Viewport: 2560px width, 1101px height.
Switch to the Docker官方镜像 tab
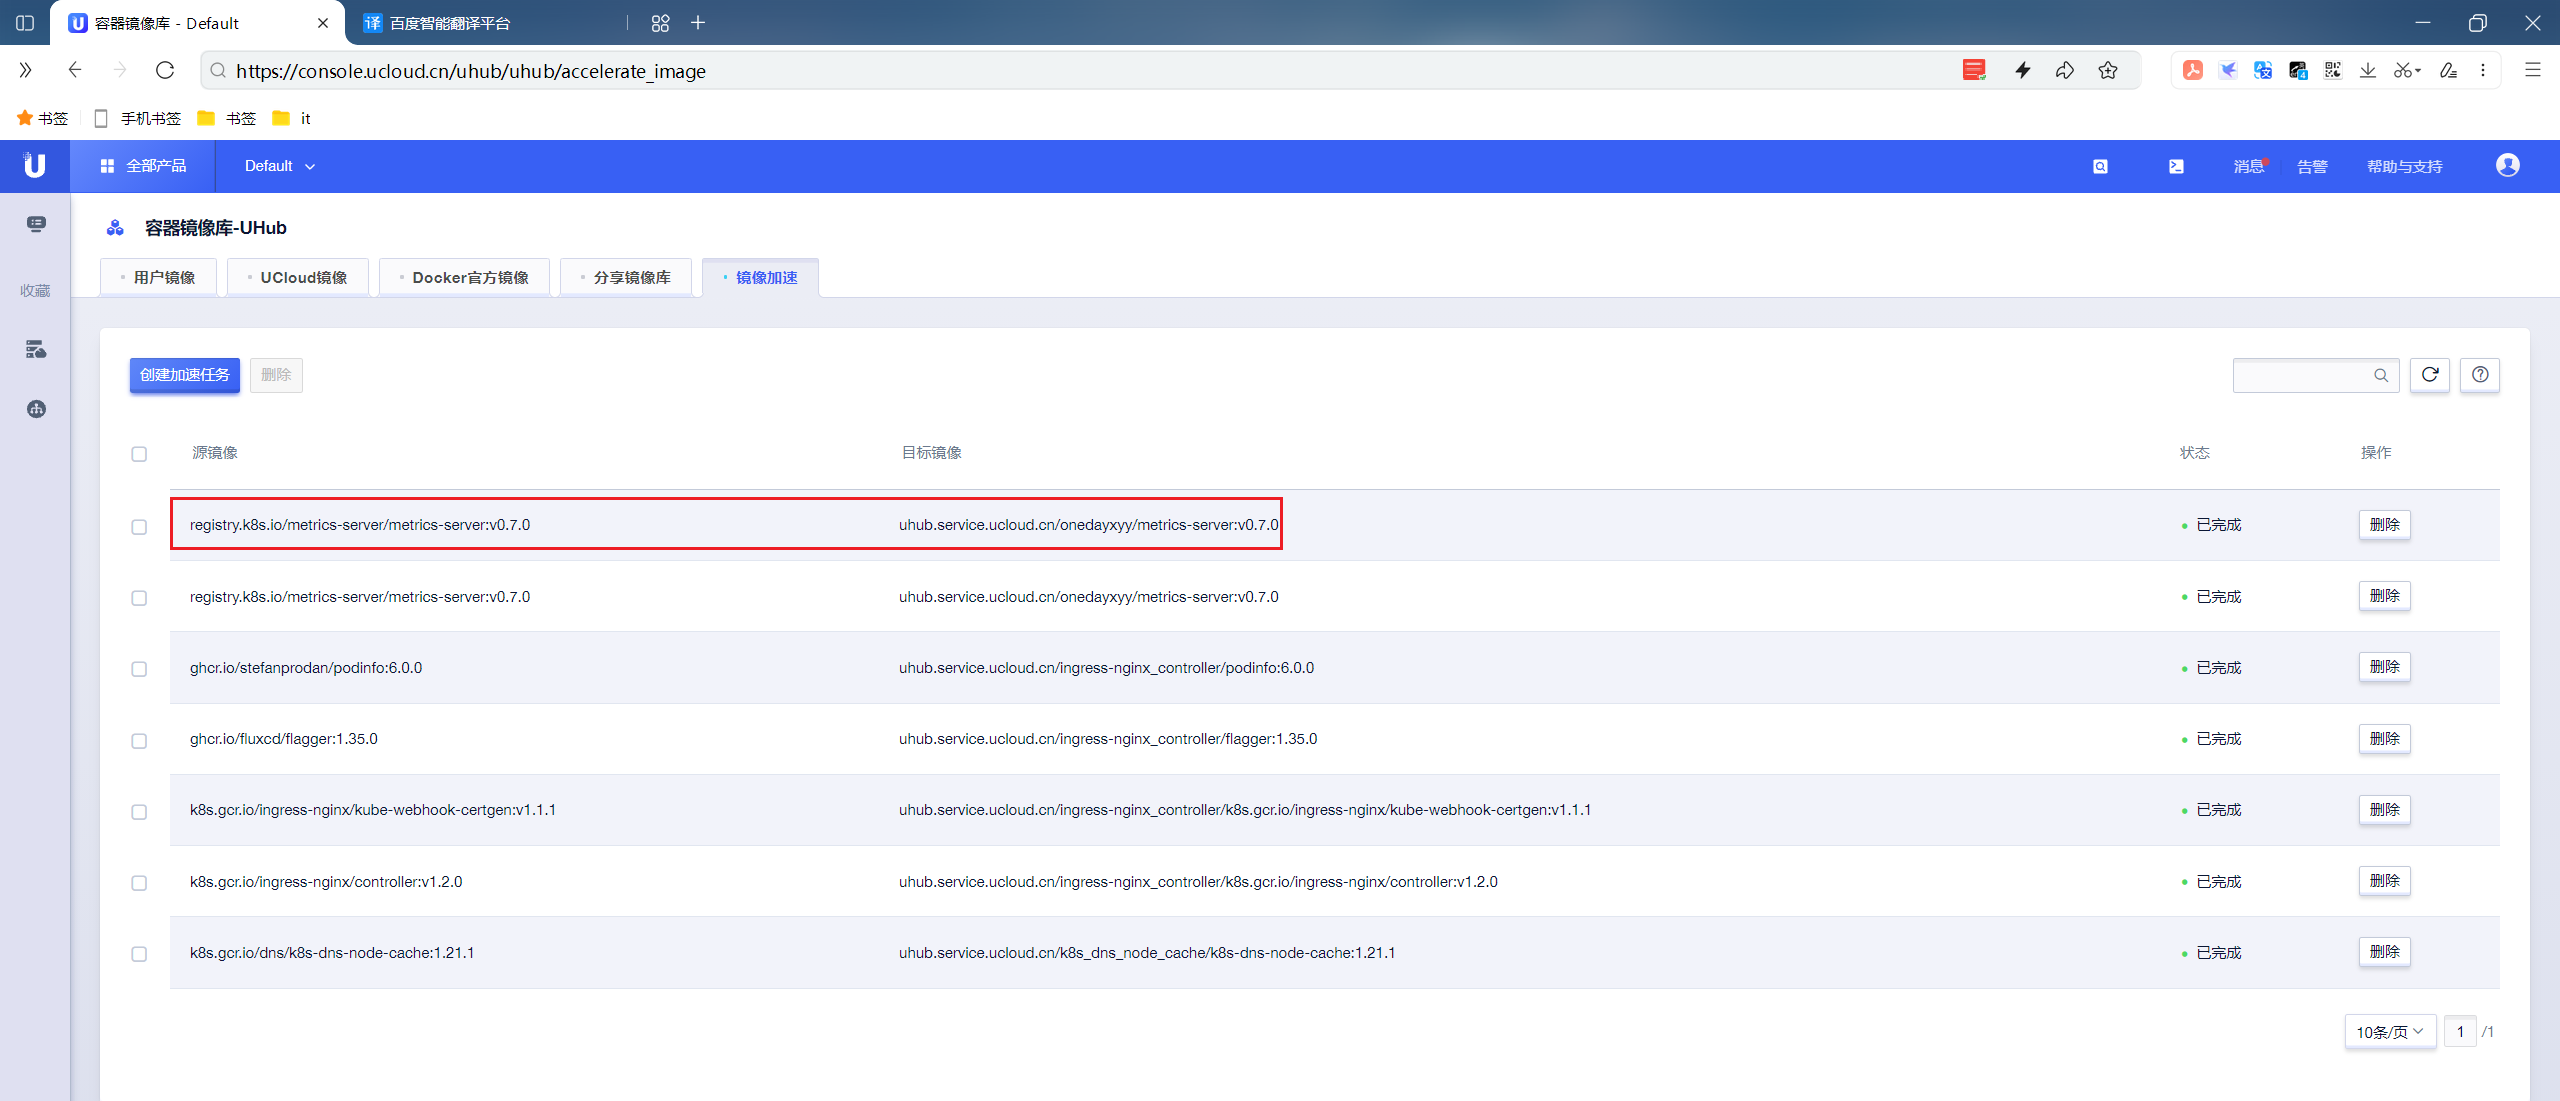[464, 277]
